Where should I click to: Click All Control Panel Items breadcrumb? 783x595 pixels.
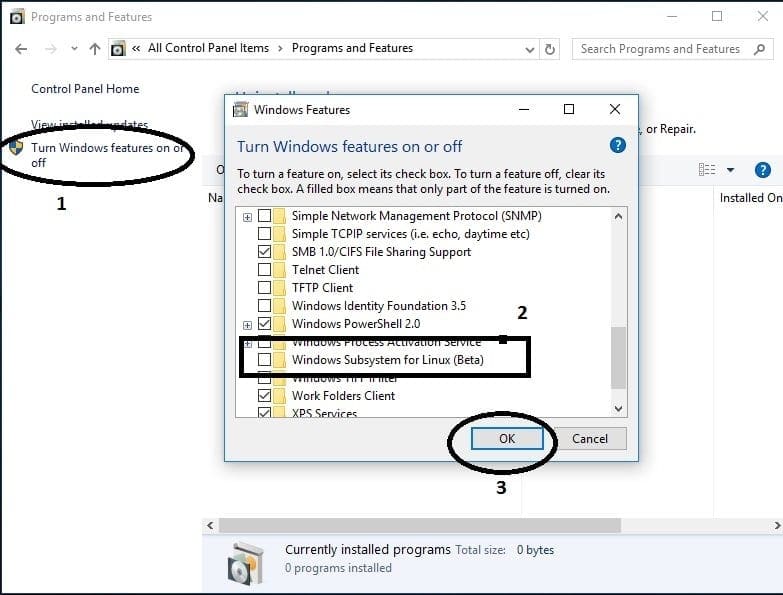point(208,48)
